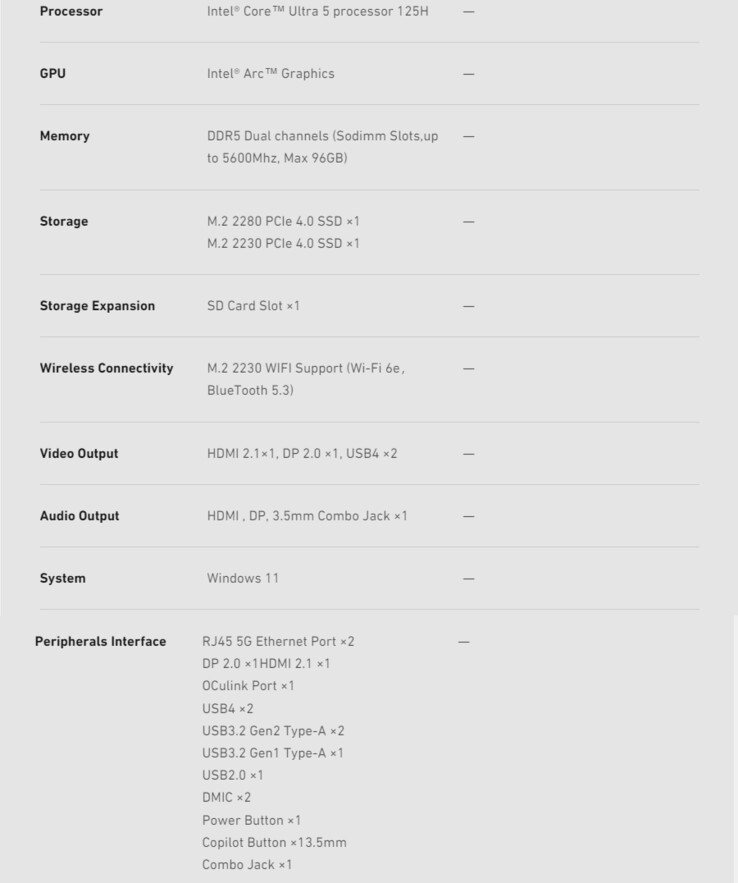Click the DDR5 Dual channels description

[x=322, y=147]
